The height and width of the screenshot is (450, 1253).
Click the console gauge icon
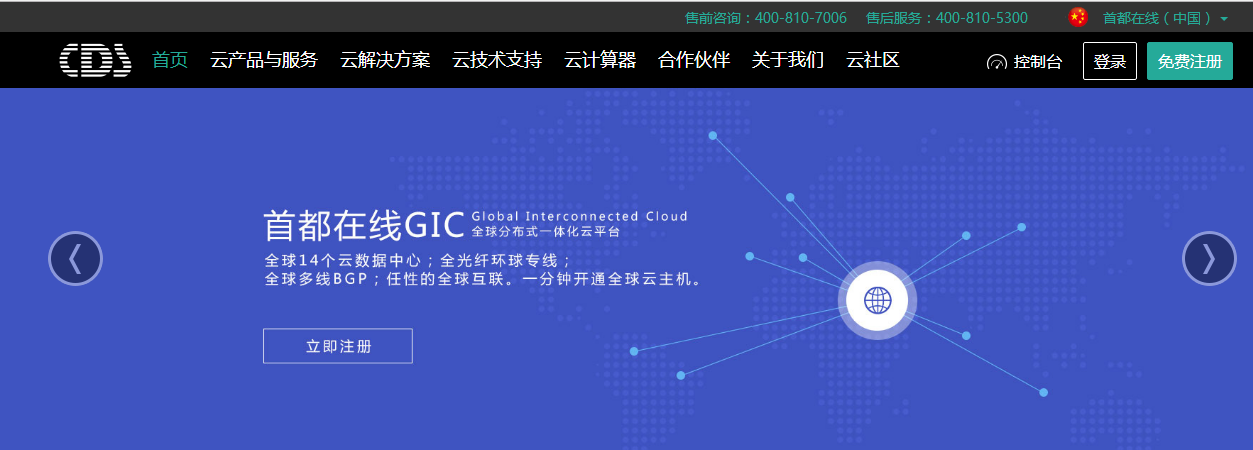[996, 62]
